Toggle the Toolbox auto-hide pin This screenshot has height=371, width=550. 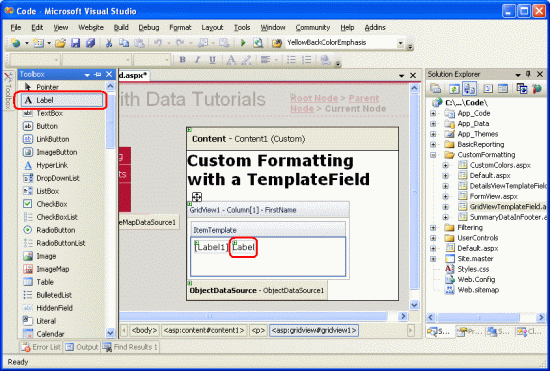(98, 74)
